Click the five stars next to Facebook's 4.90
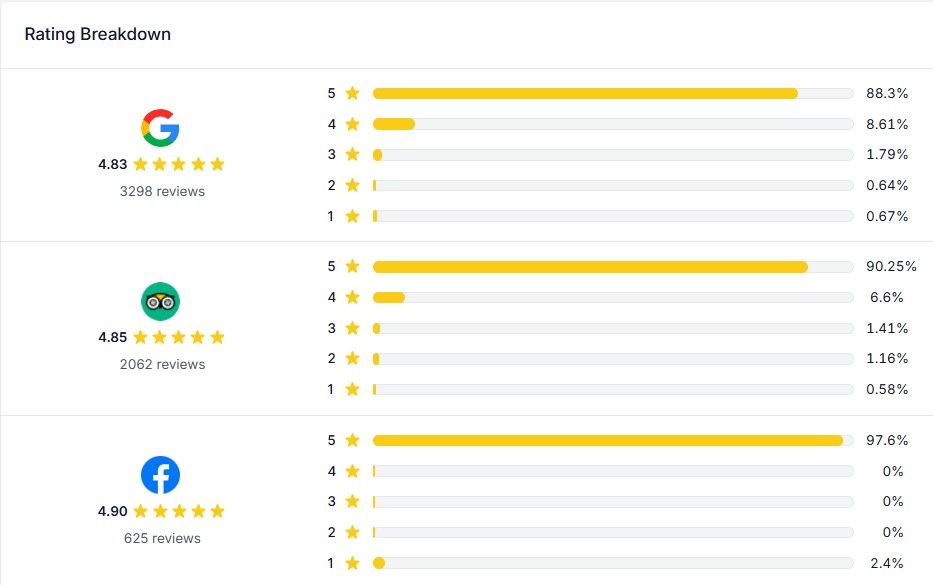The width and height of the screenshot is (933, 585). point(179,511)
